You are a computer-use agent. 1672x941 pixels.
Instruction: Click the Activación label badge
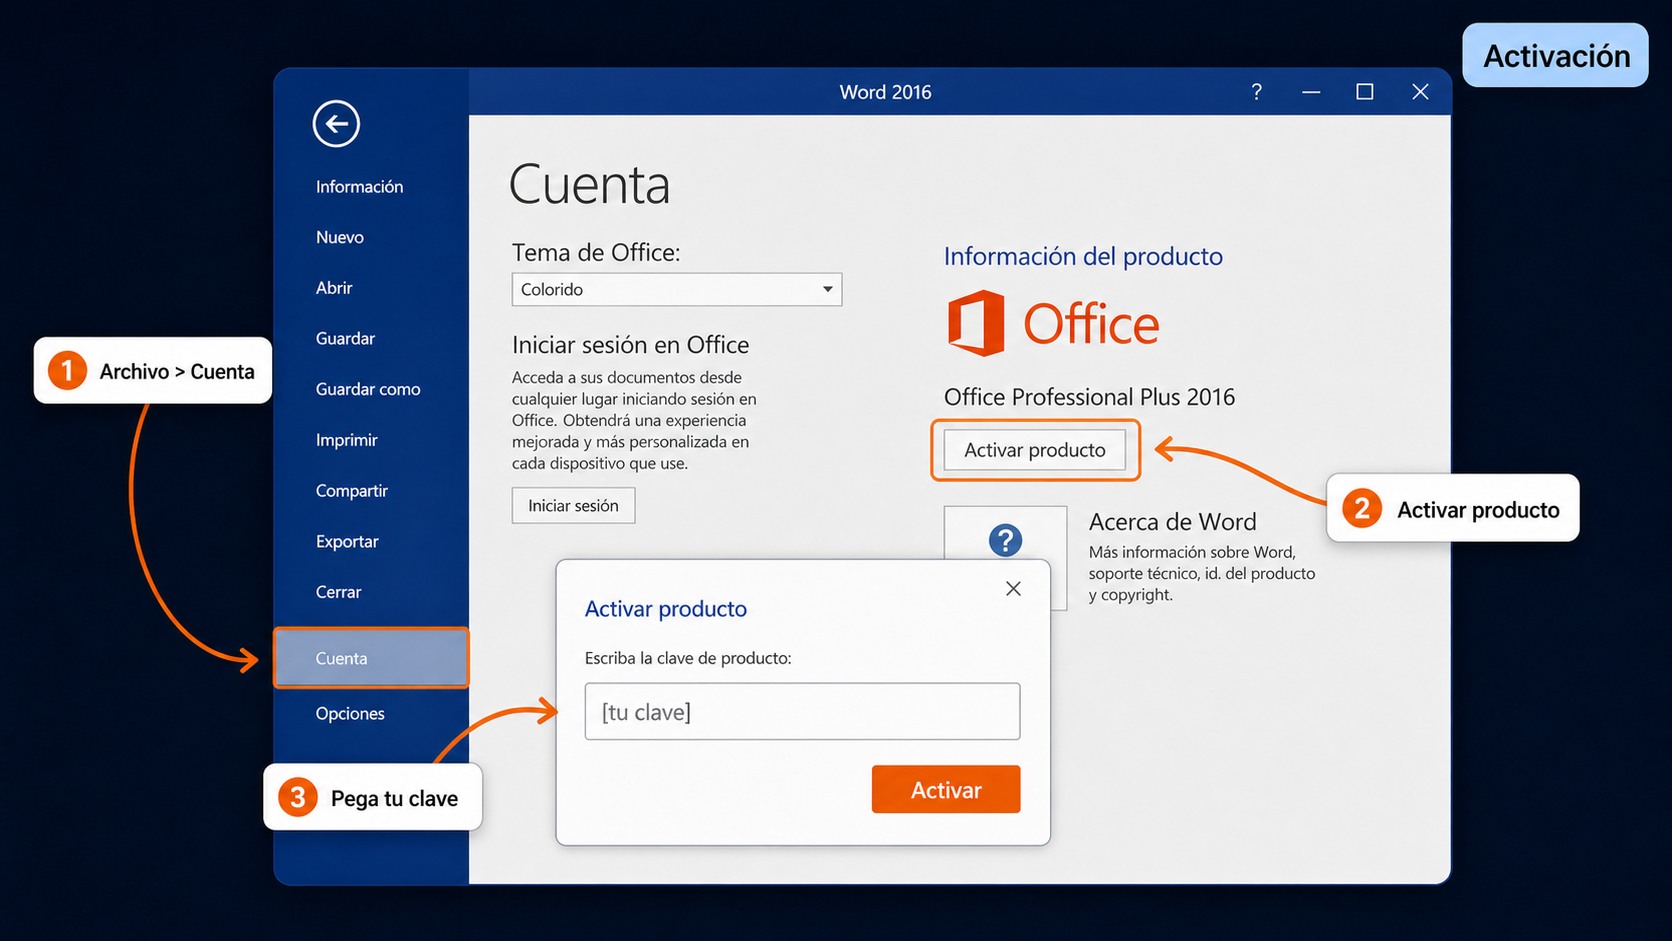click(x=1555, y=56)
